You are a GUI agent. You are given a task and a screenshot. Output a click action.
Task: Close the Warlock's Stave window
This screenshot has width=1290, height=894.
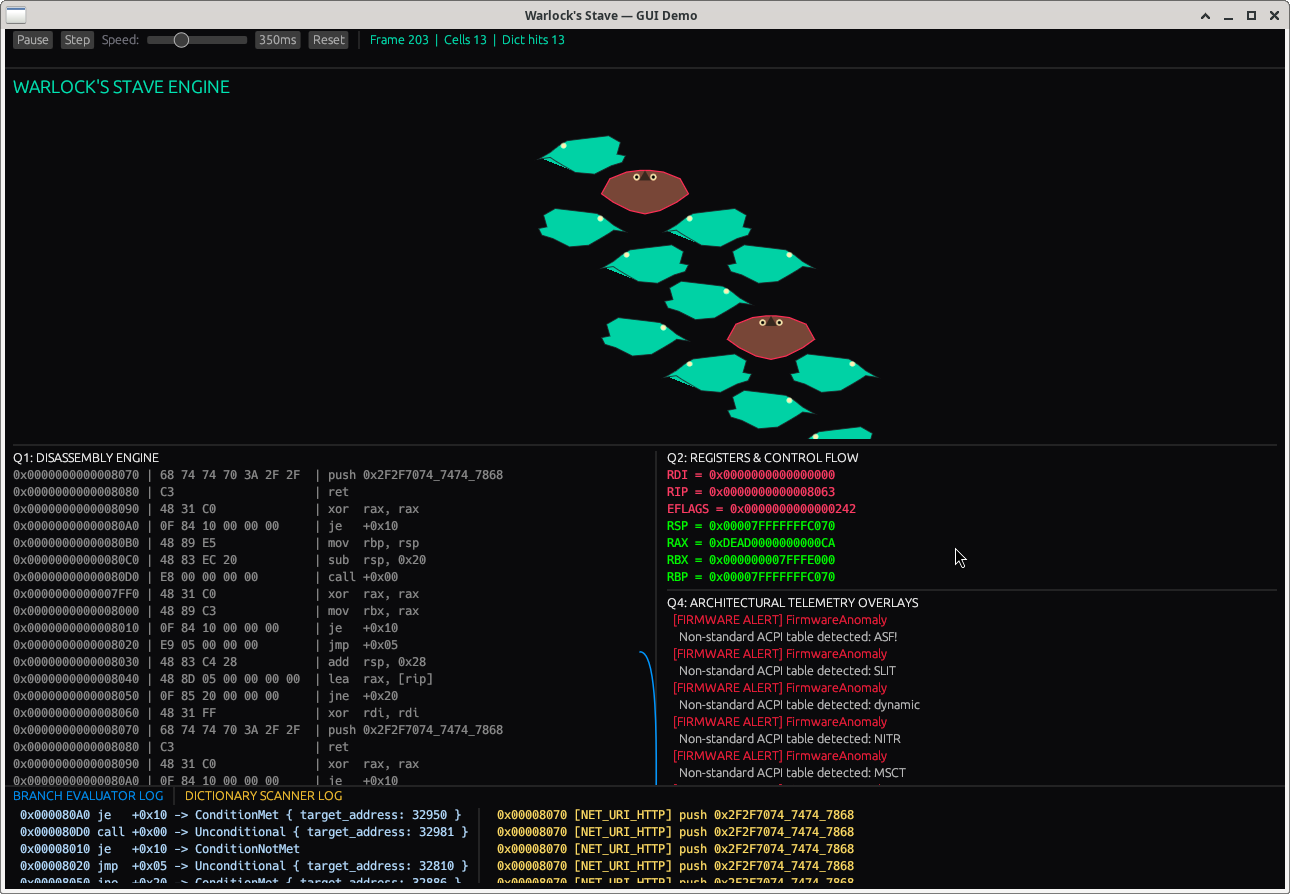pyautogui.click(x=1273, y=15)
